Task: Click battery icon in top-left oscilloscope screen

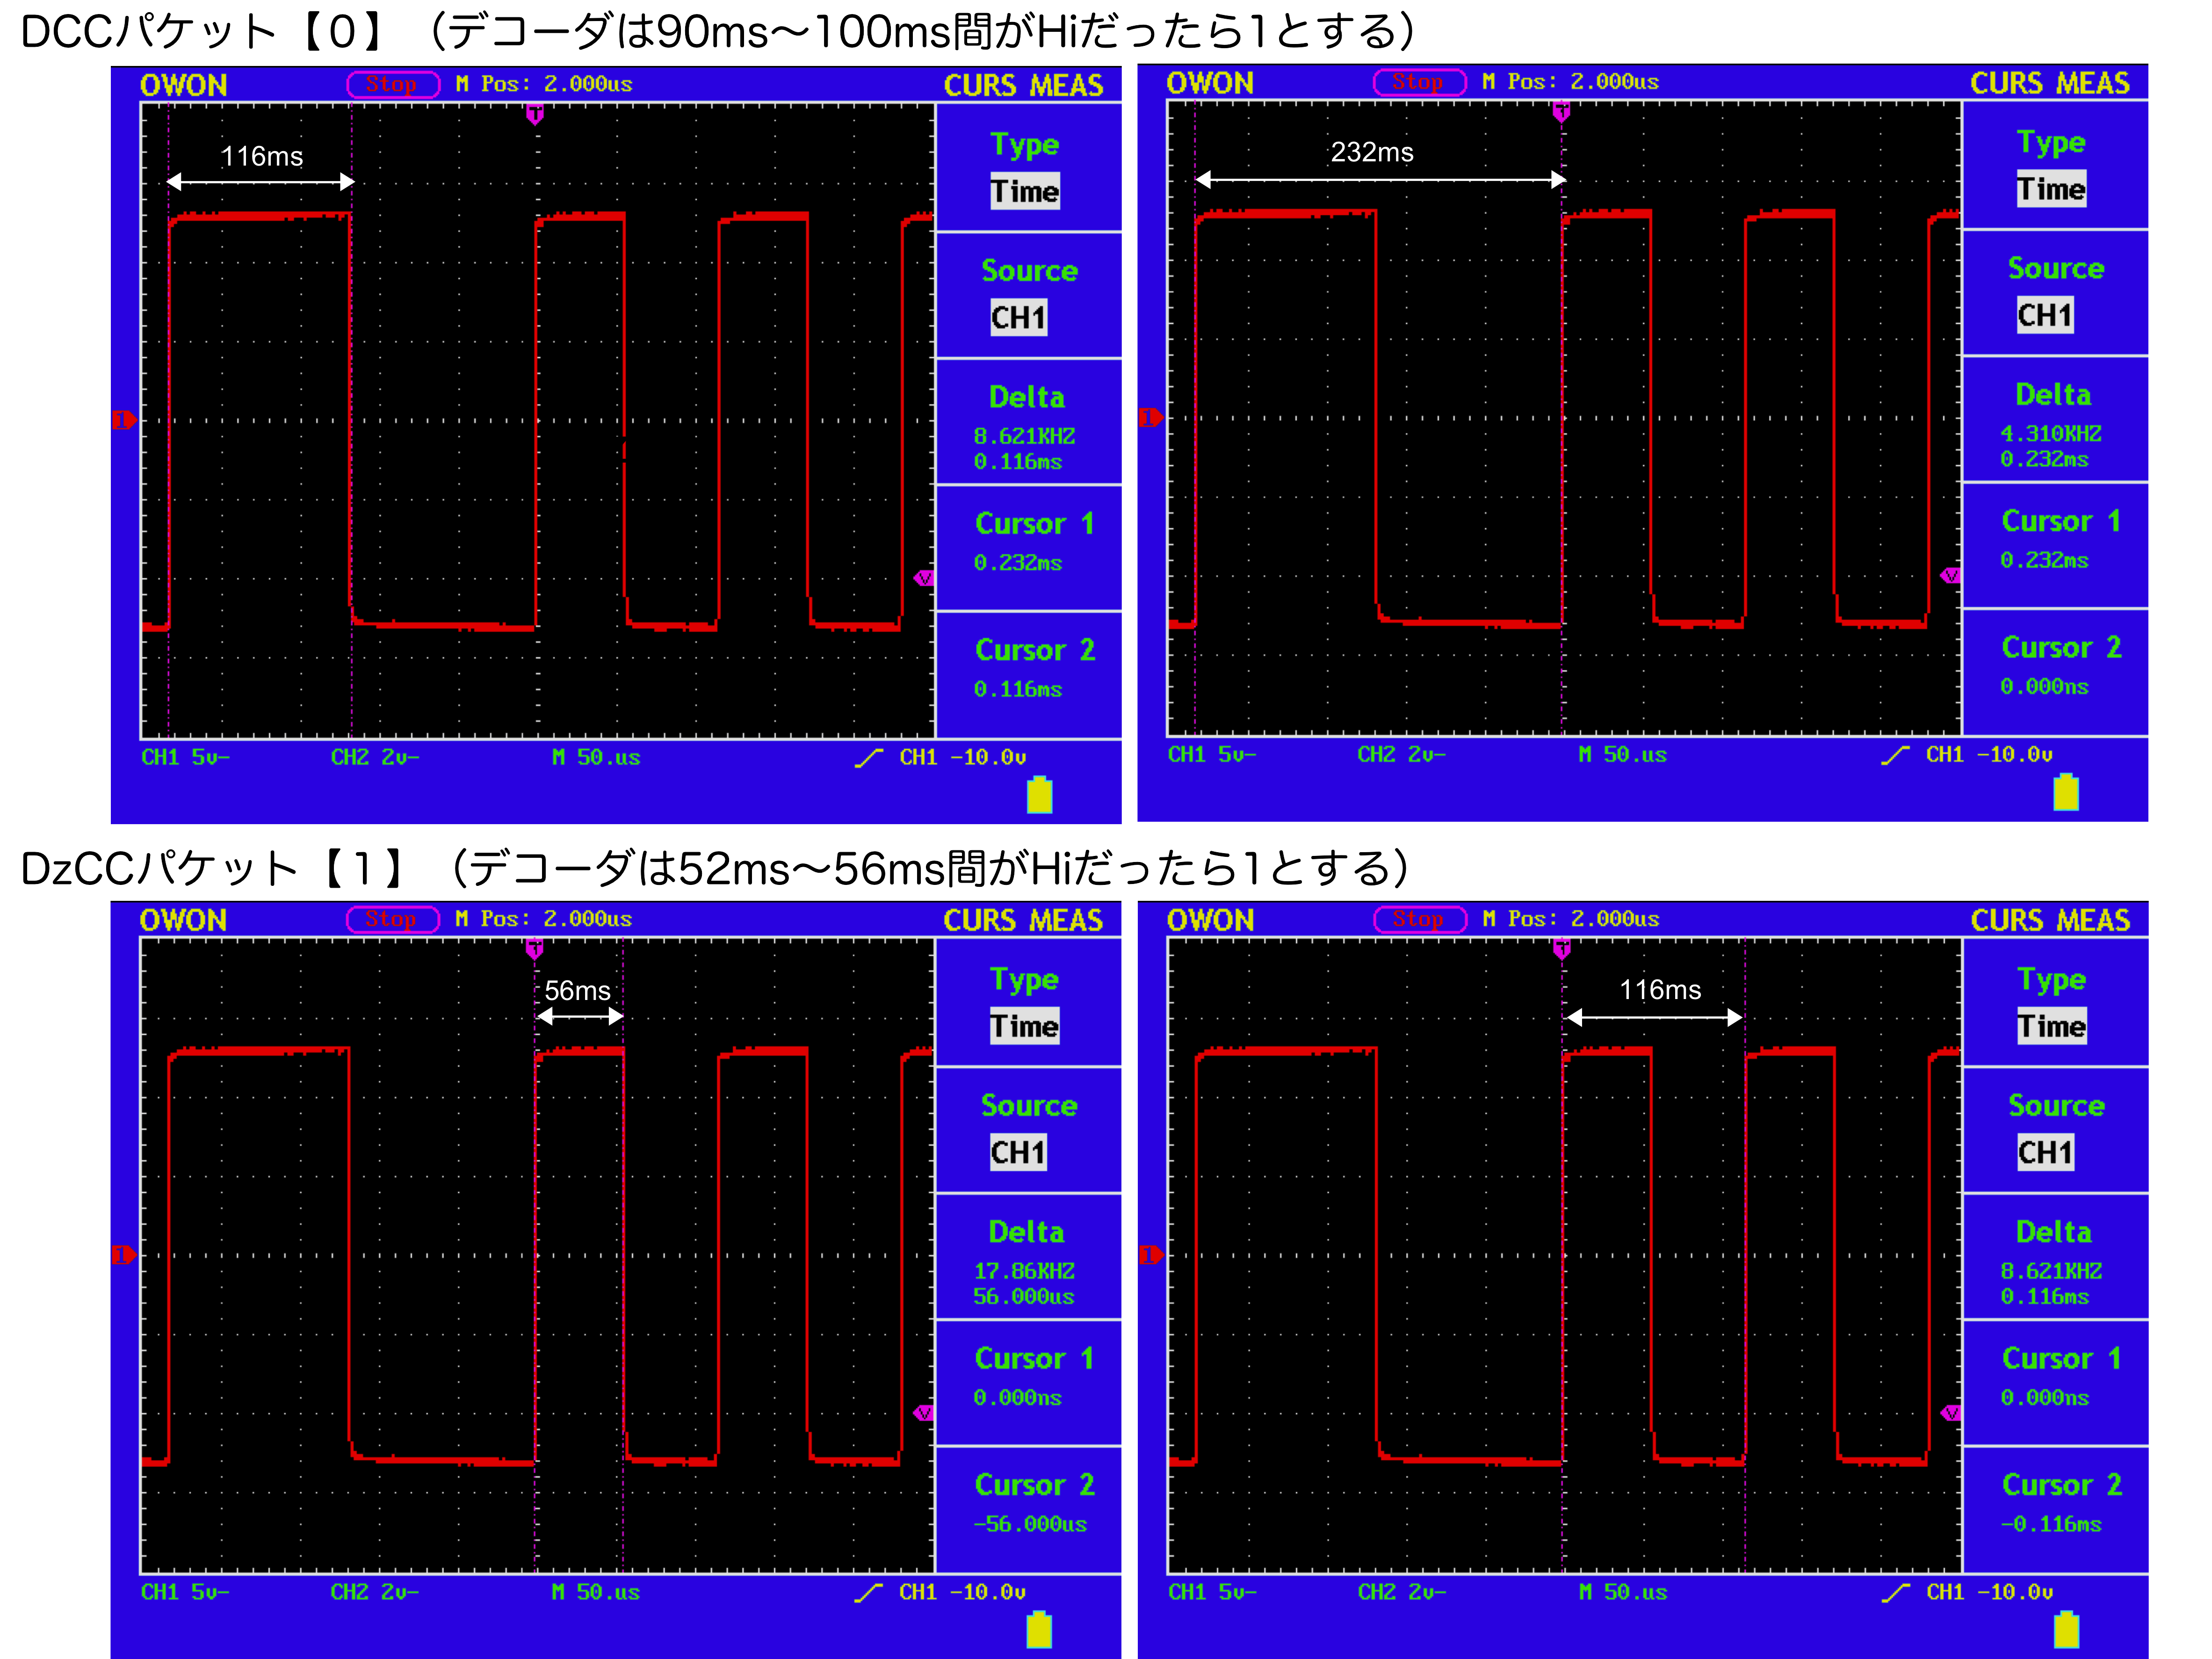Action: [x=1039, y=795]
